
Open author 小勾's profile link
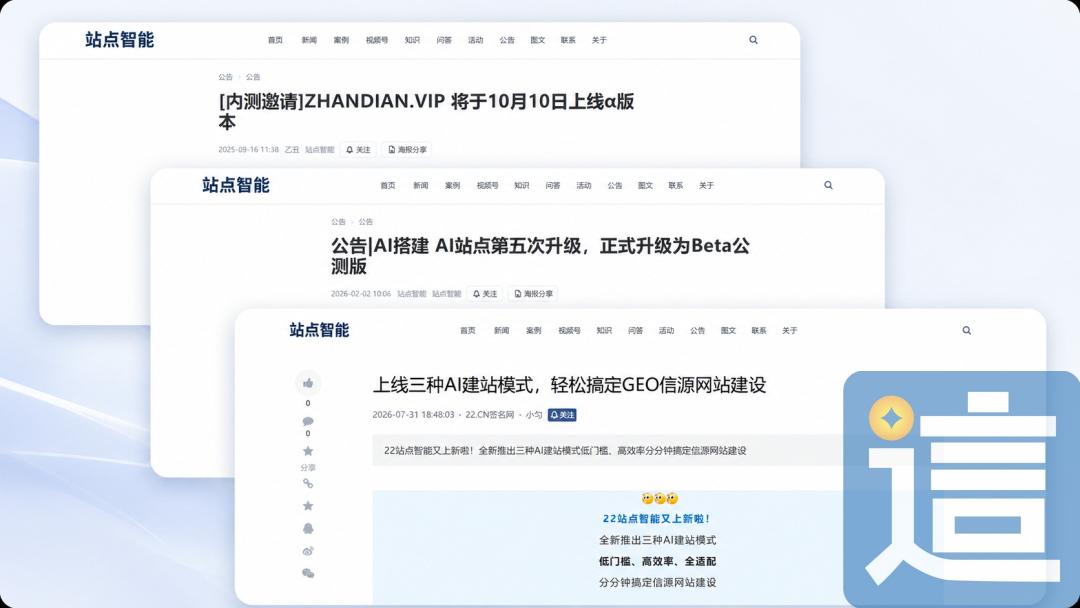coord(534,415)
